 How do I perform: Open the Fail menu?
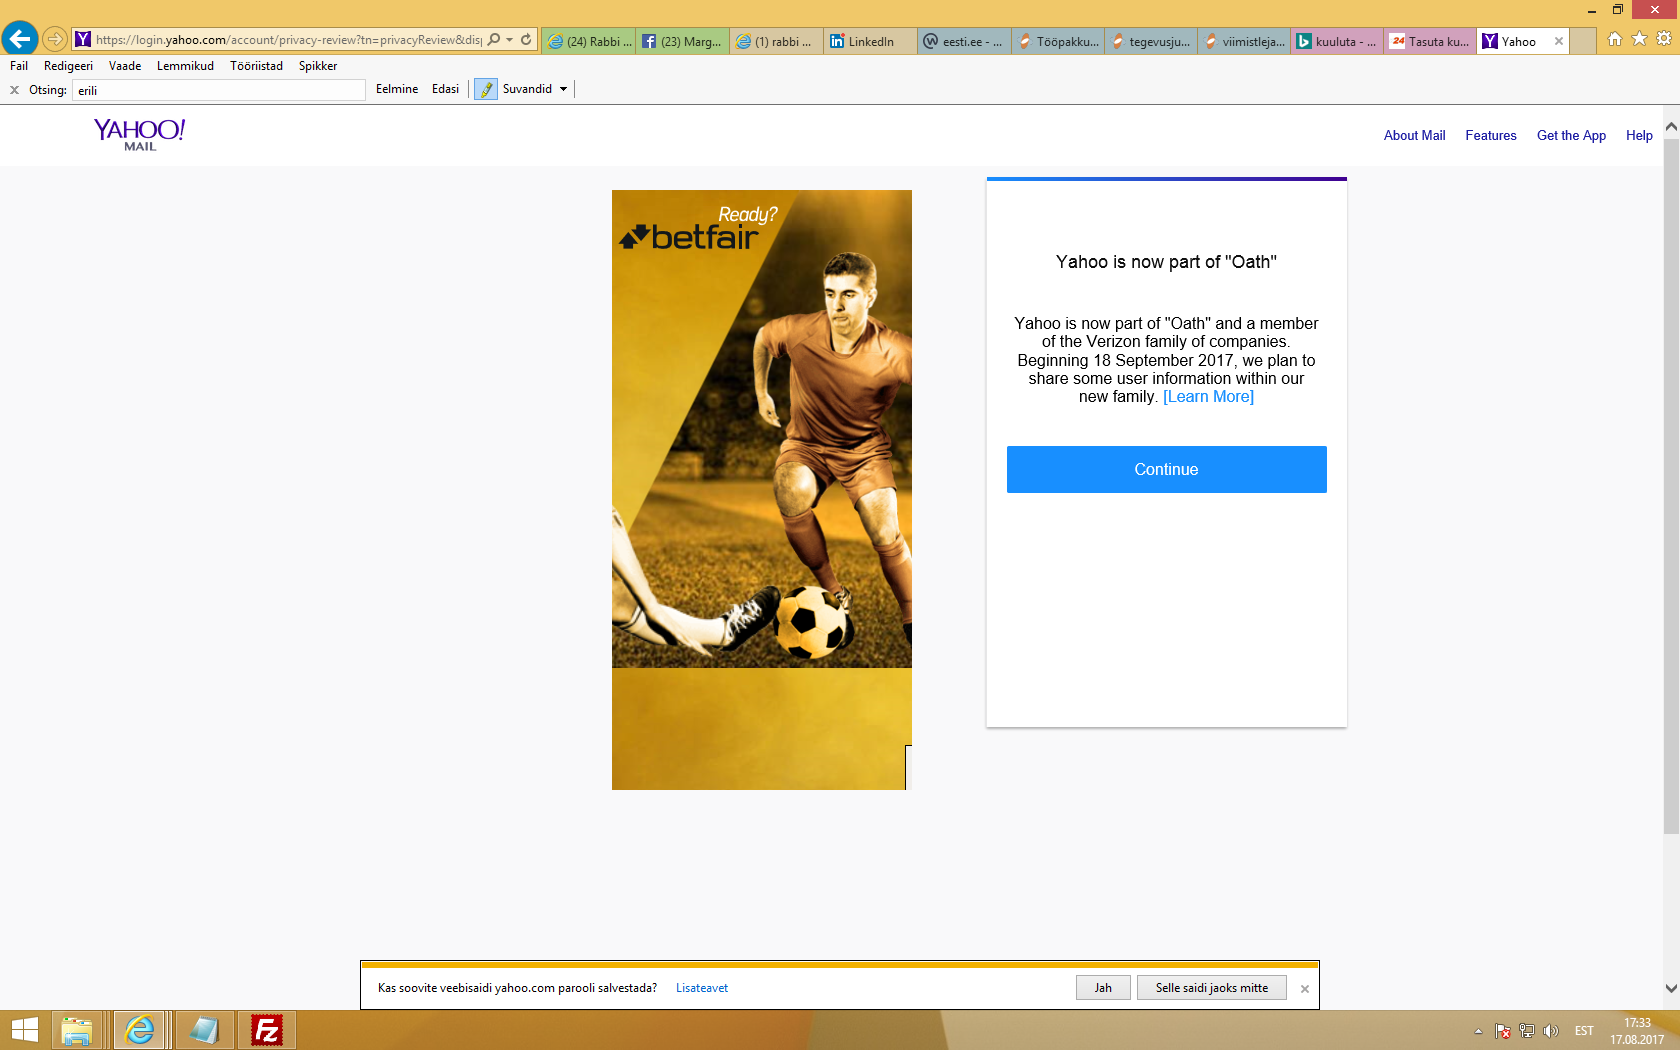pyautogui.click(x=19, y=66)
